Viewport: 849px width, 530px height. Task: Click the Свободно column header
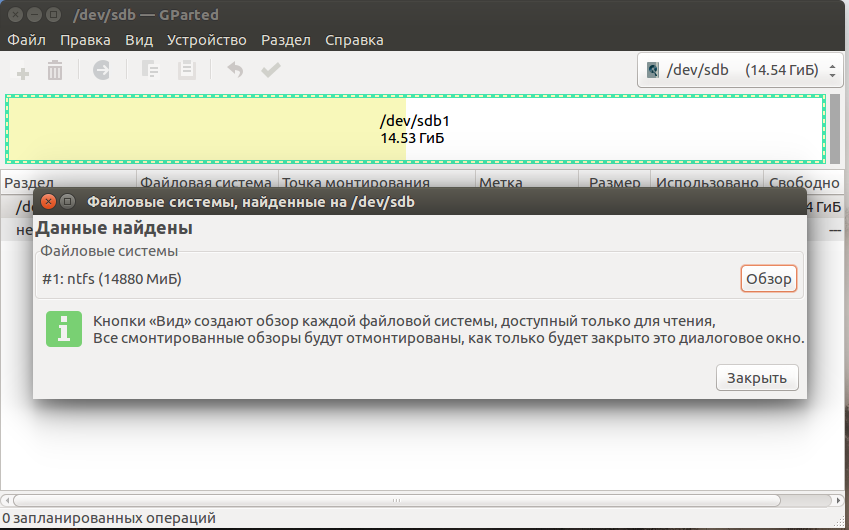[x=804, y=181]
